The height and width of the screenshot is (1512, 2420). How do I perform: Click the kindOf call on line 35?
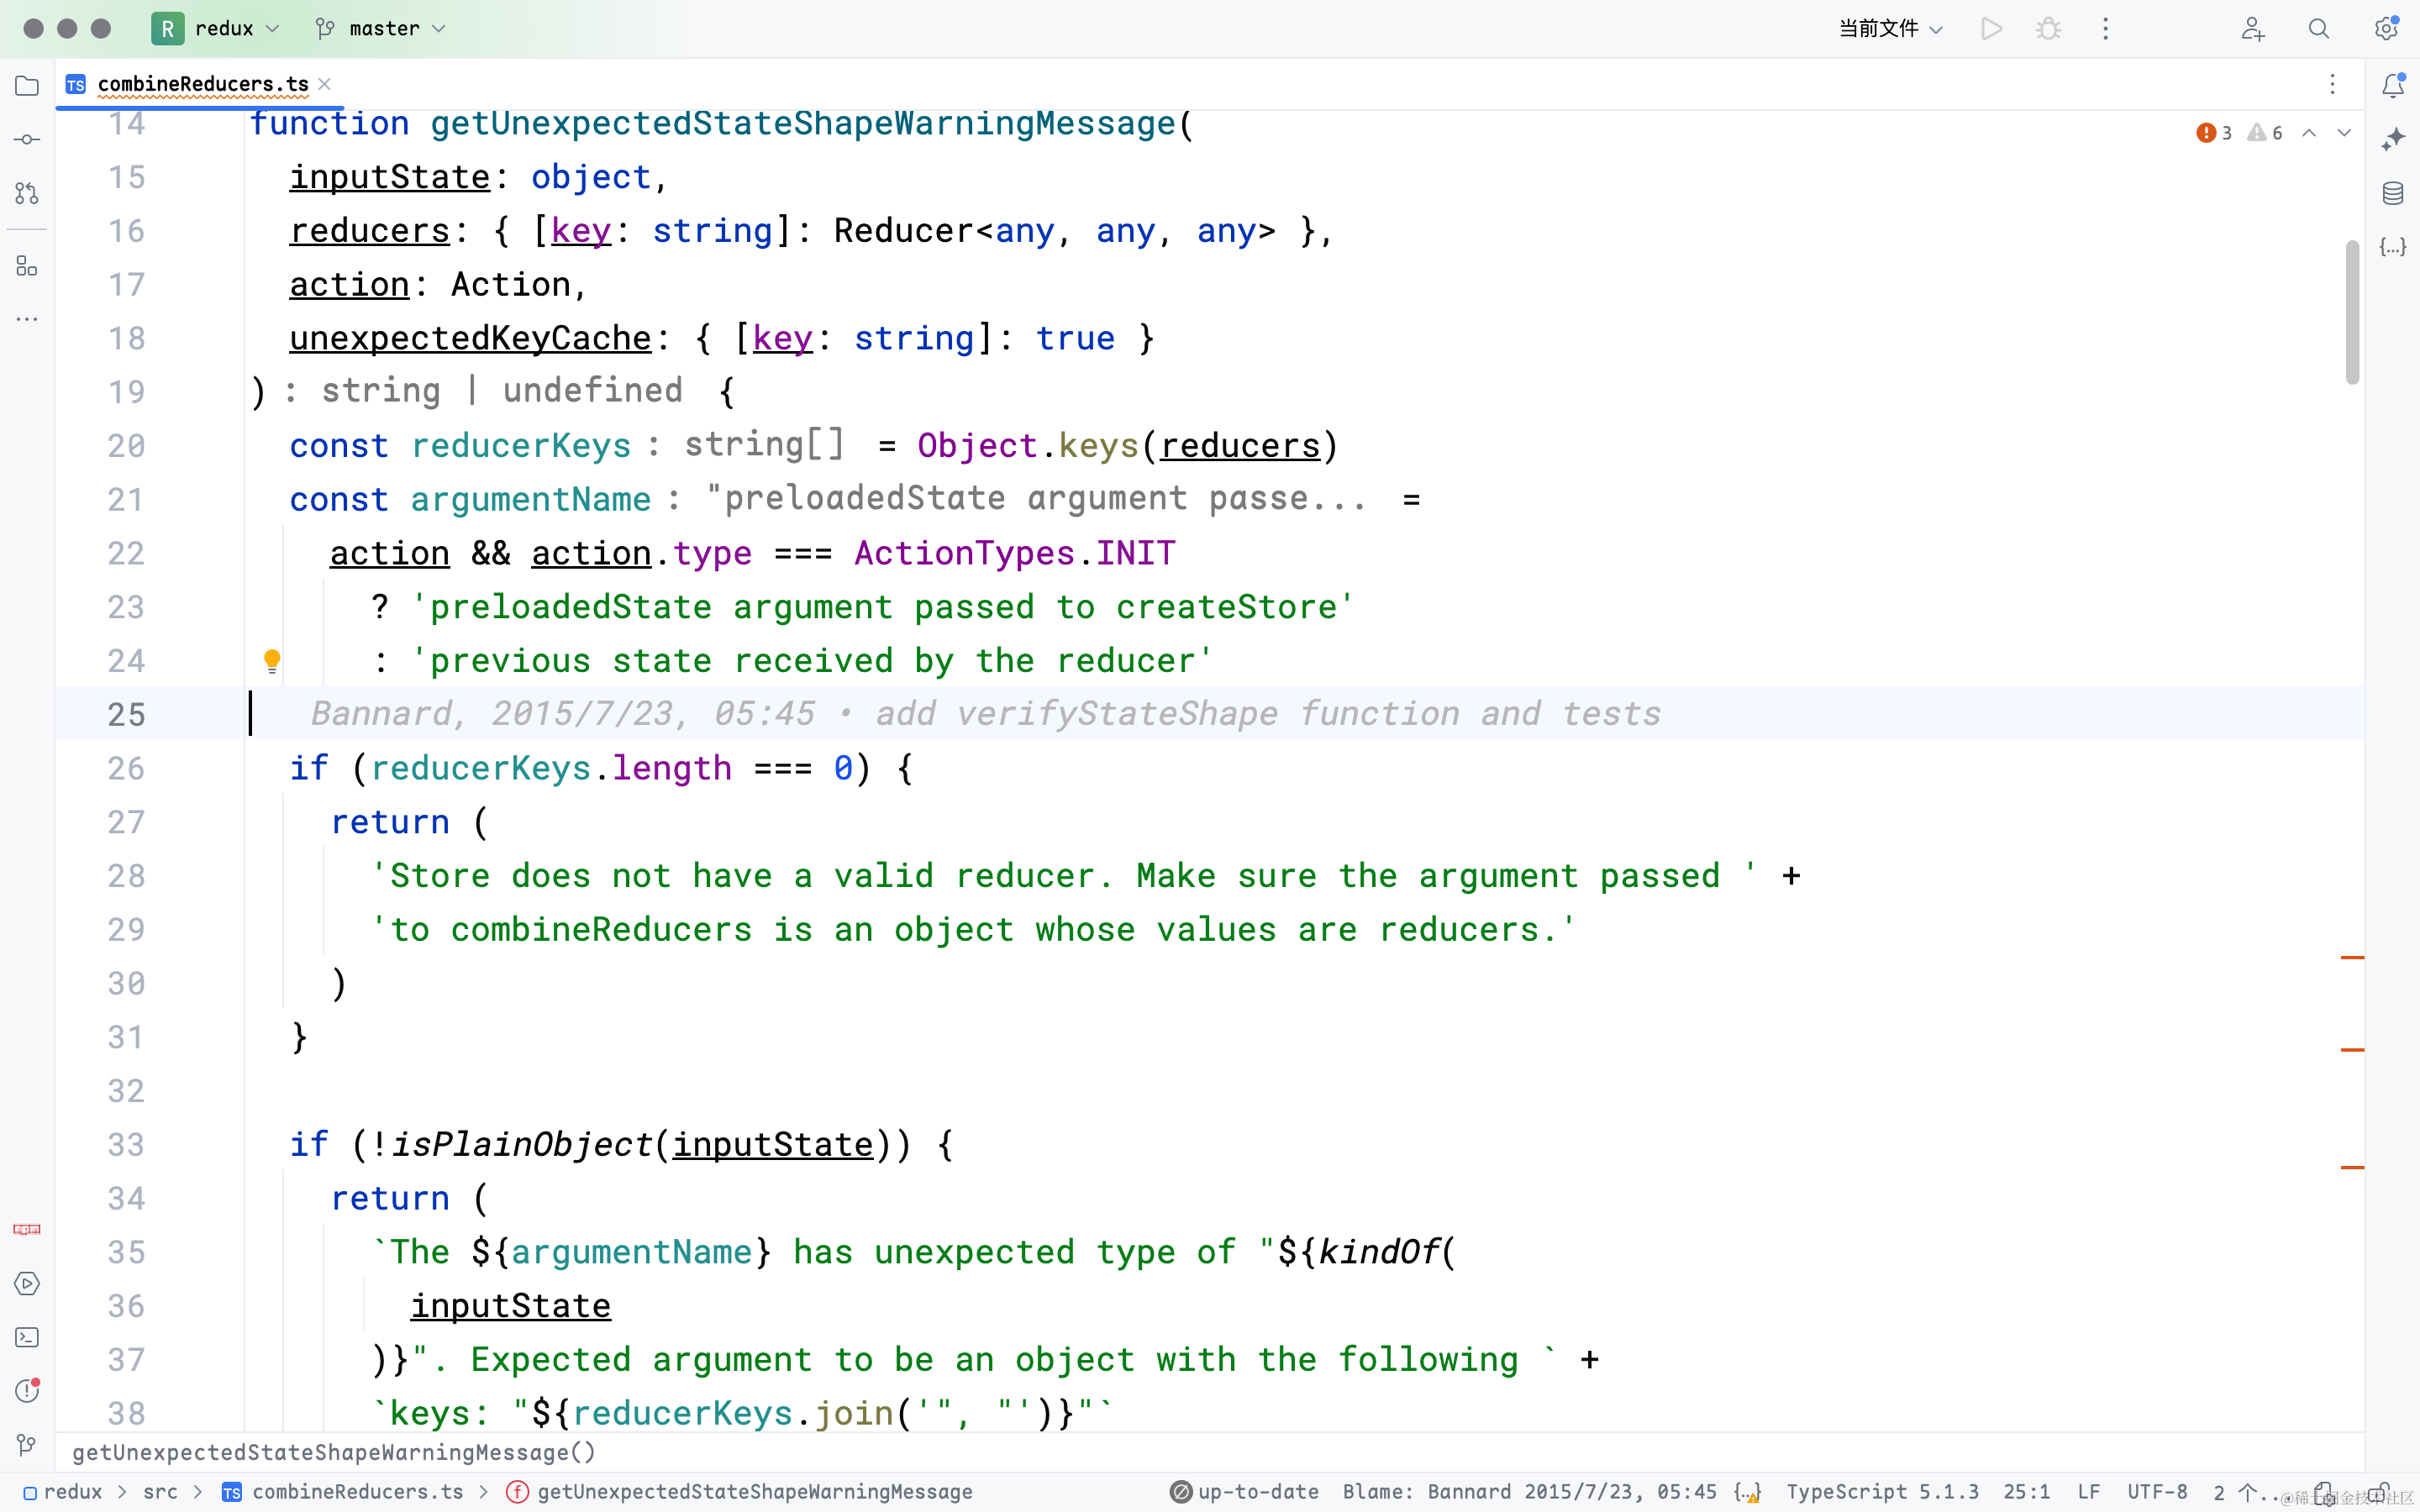coord(1378,1252)
